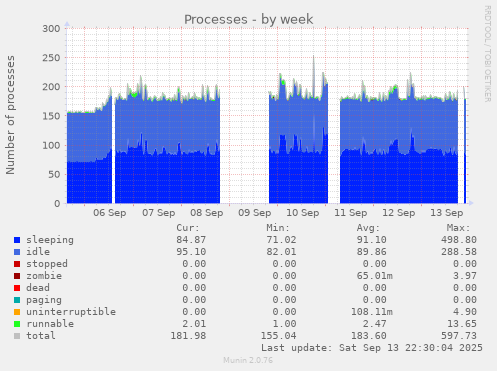Viewport: 497px width, 371px height.
Task: Click the 'runnable' legend label
Action: 50,324
